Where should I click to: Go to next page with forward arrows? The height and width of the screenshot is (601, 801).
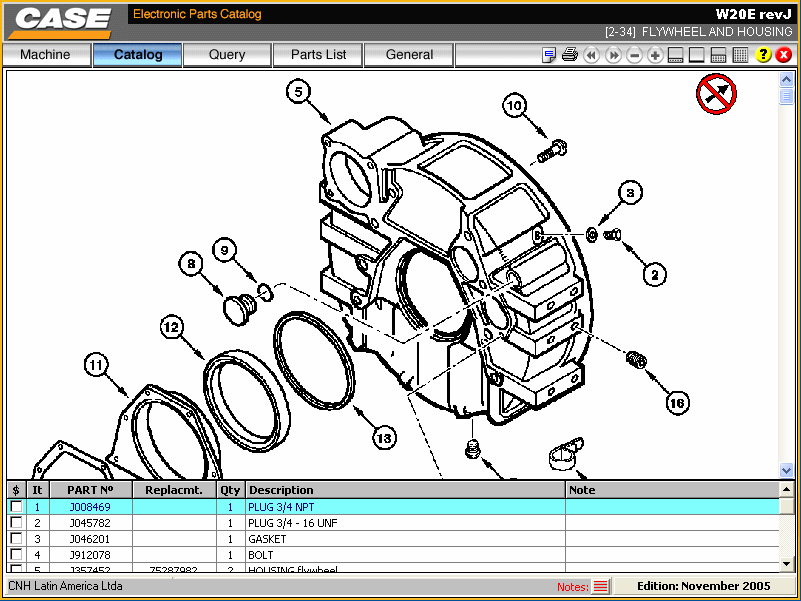(613, 55)
